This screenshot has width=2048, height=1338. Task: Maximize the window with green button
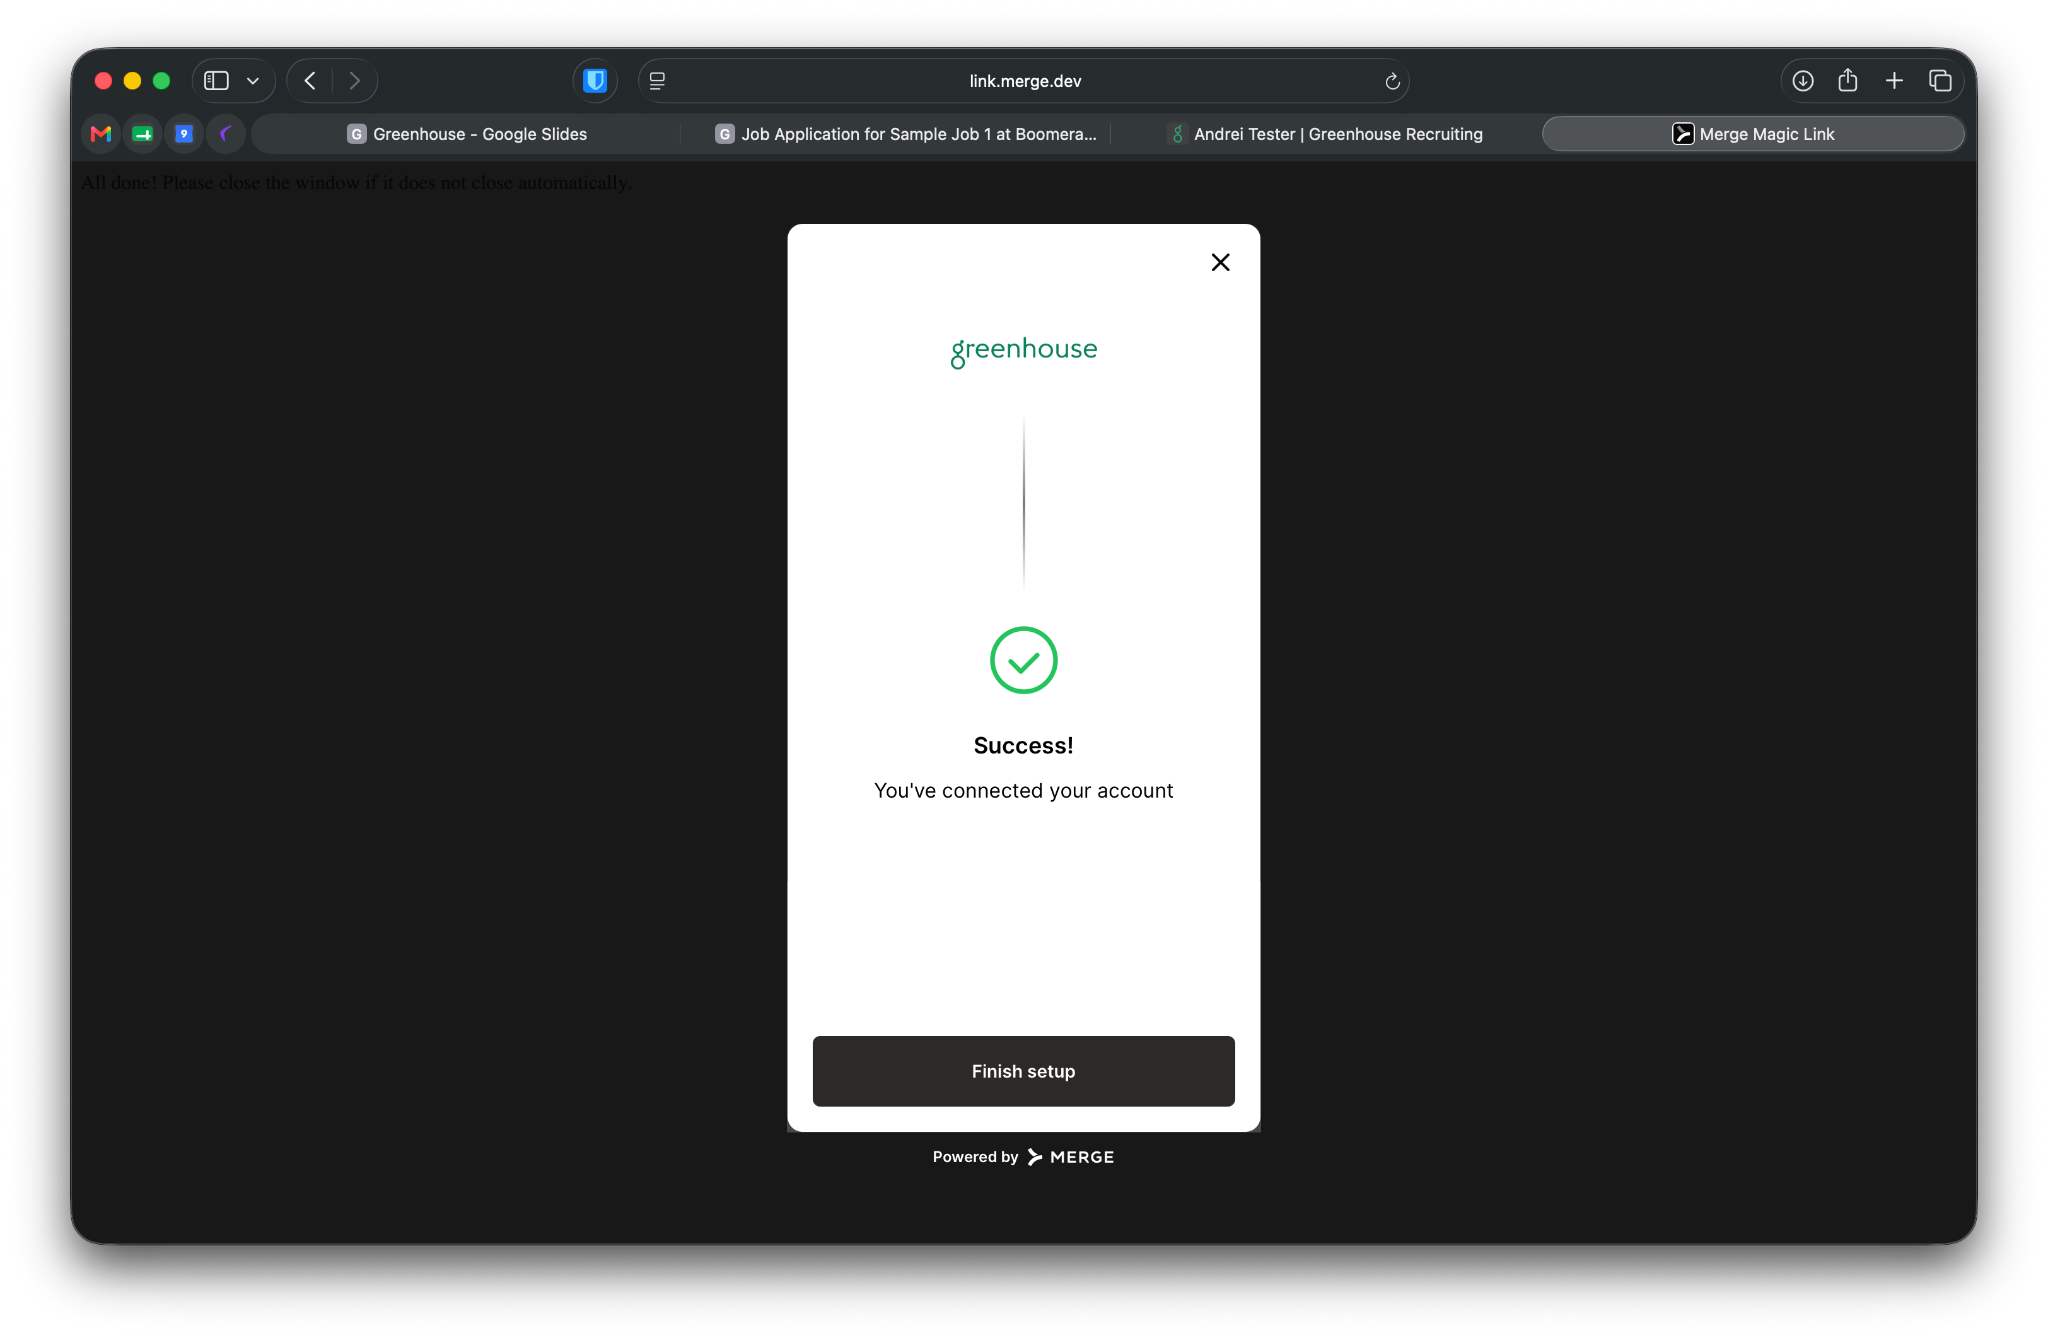161,81
